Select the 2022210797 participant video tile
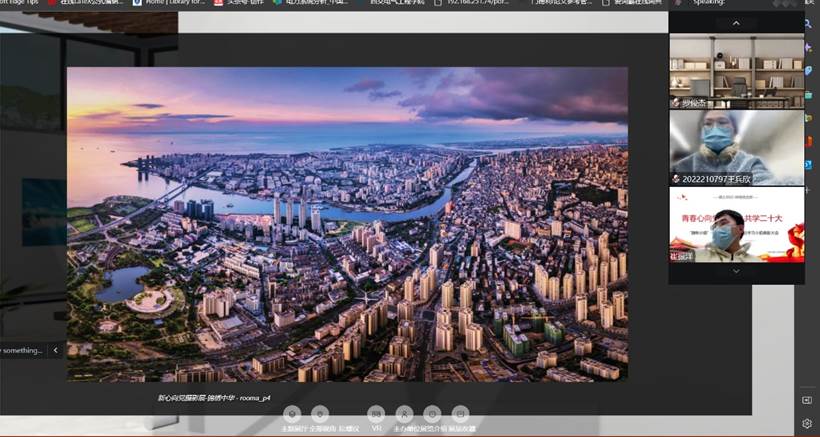 [x=736, y=147]
